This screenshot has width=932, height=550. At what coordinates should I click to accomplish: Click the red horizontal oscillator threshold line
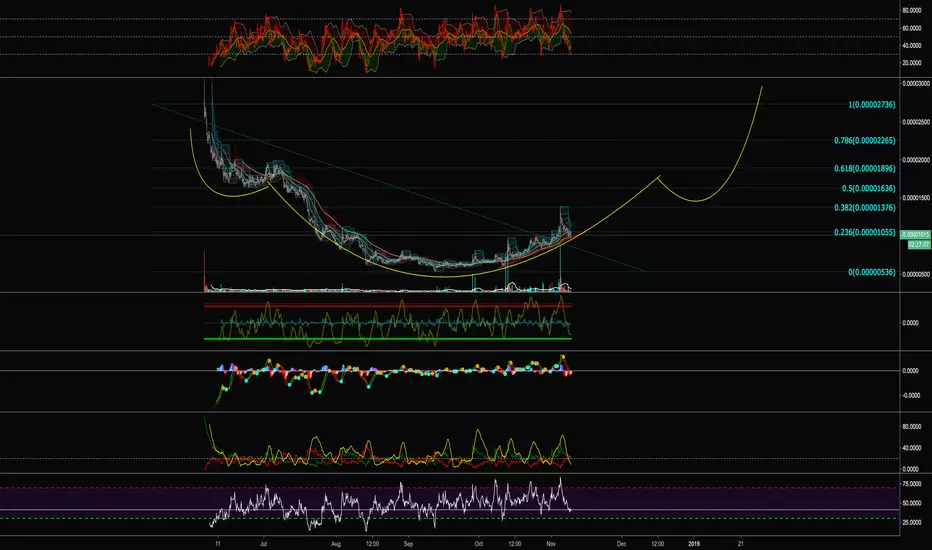click(388, 306)
